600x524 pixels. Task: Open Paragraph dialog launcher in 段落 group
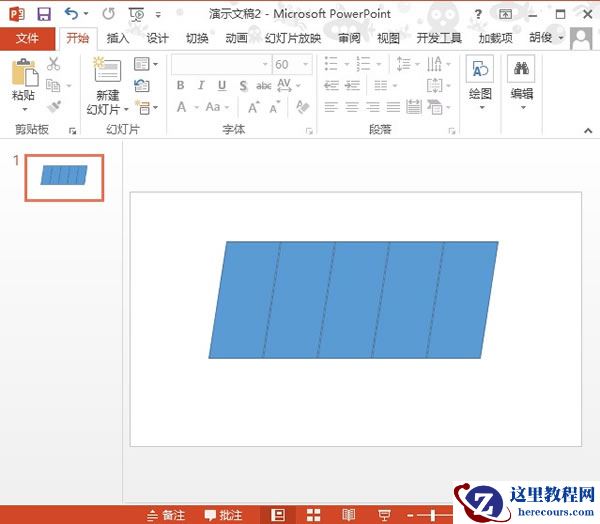[x=452, y=131]
